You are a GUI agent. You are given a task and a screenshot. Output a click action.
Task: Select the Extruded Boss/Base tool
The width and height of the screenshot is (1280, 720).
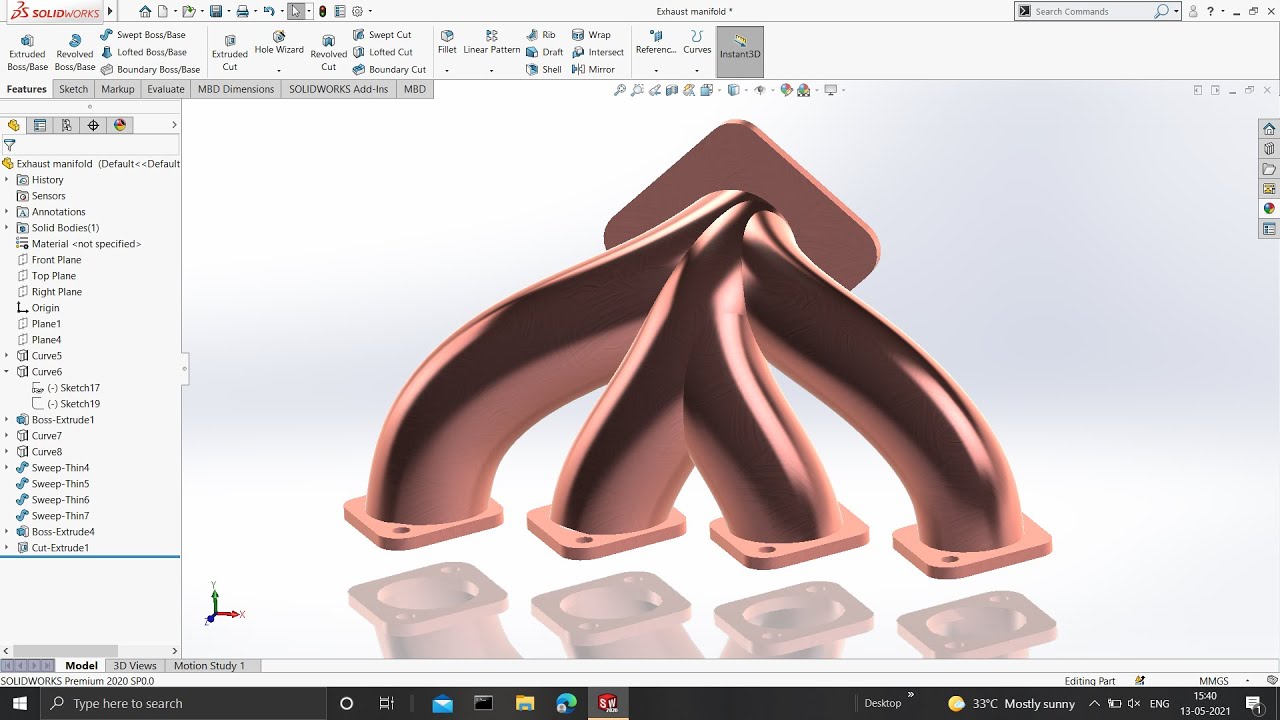coord(27,51)
